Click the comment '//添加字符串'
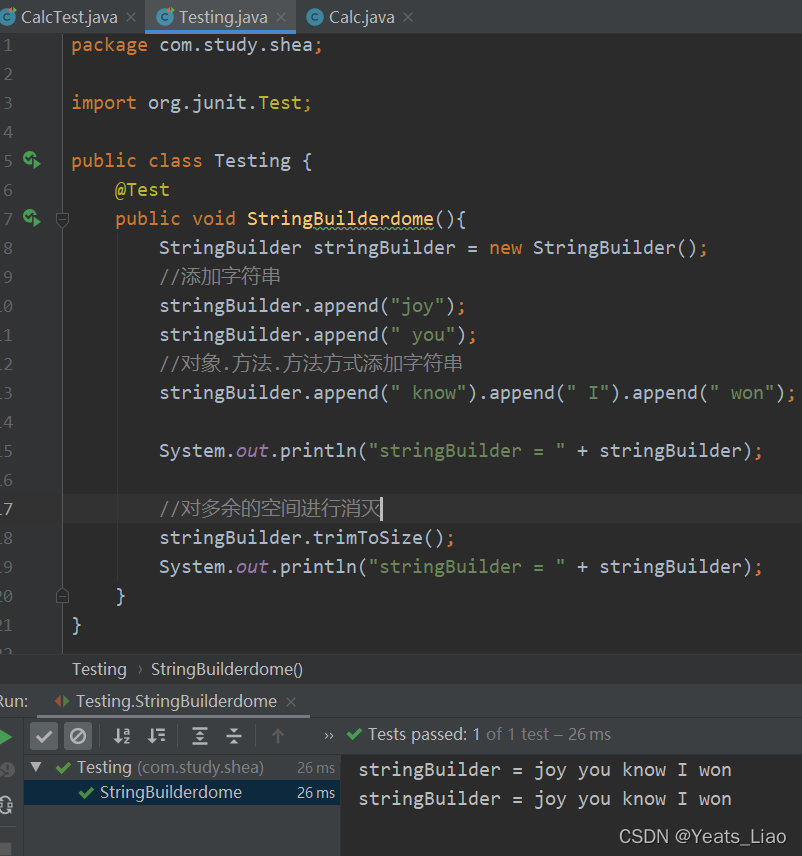This screenshot has width=802, height=856. (x=219, y=276)
